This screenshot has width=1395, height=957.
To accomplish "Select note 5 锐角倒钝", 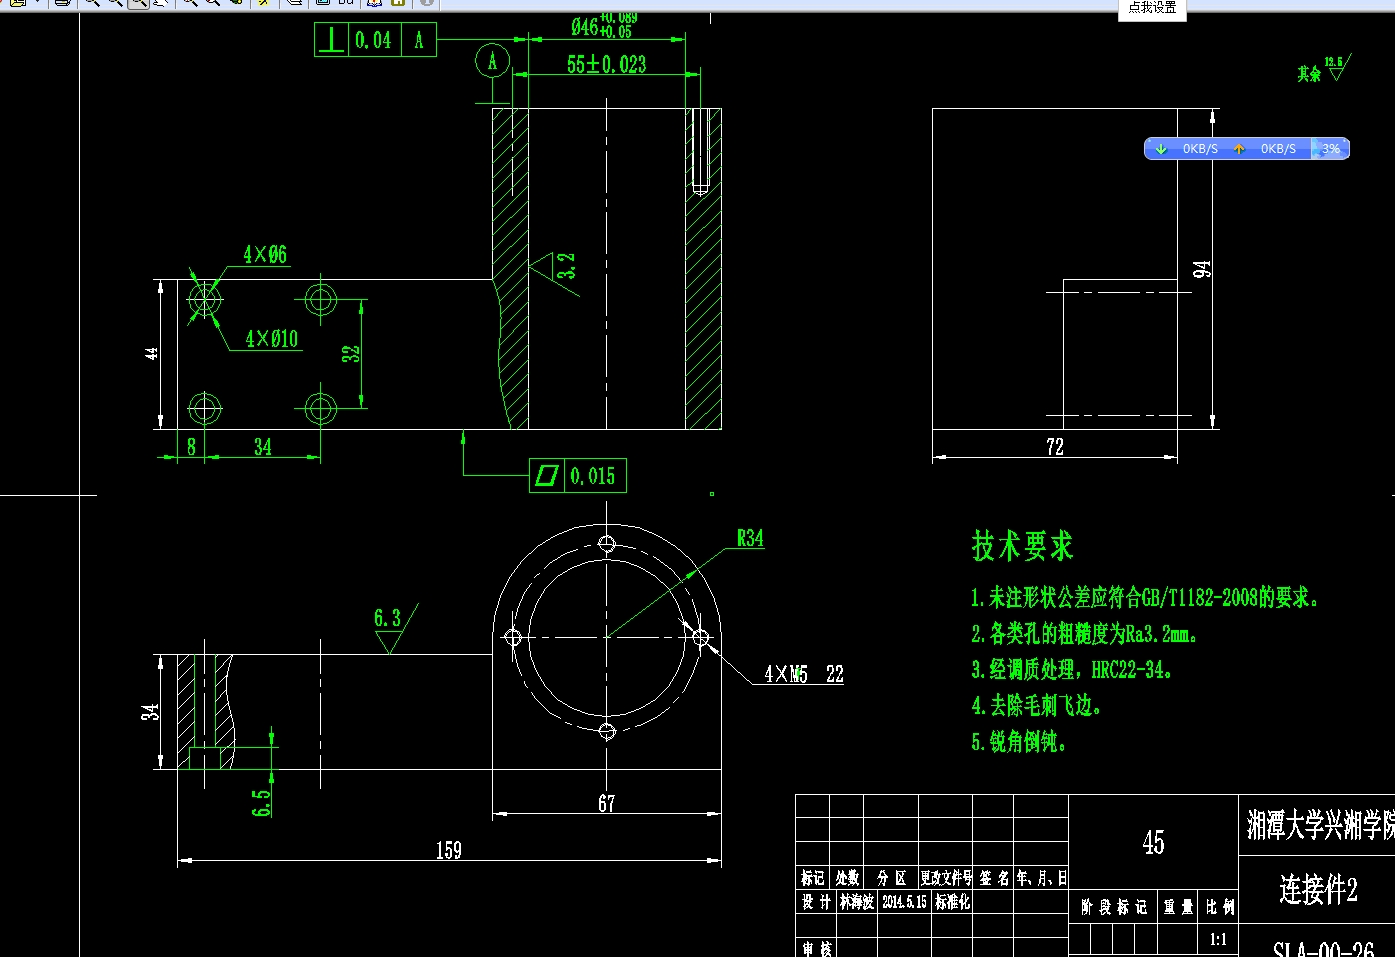I will pos(1019,742).
